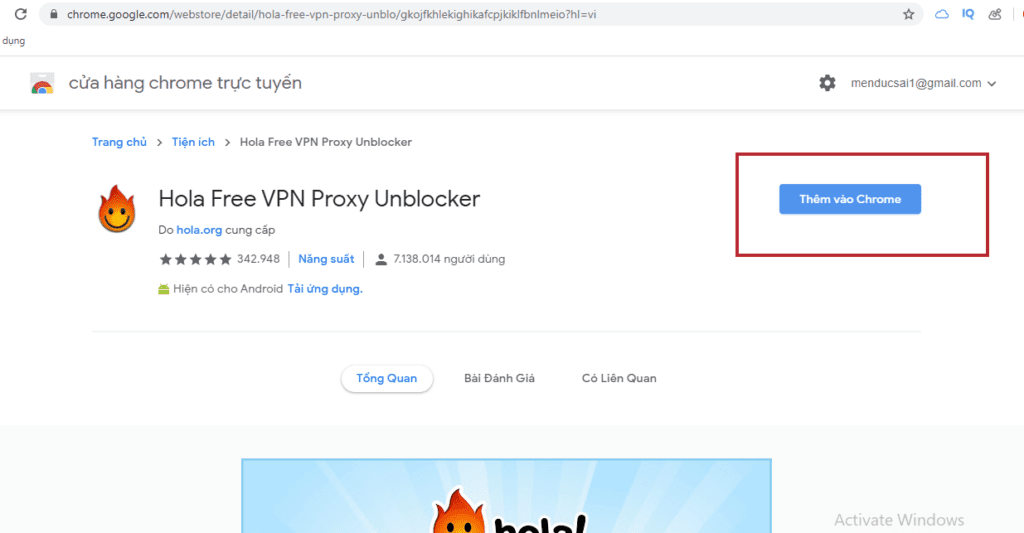
Task: Click the Chrome Web Store rainbow logo
Action: coord(42,84)
